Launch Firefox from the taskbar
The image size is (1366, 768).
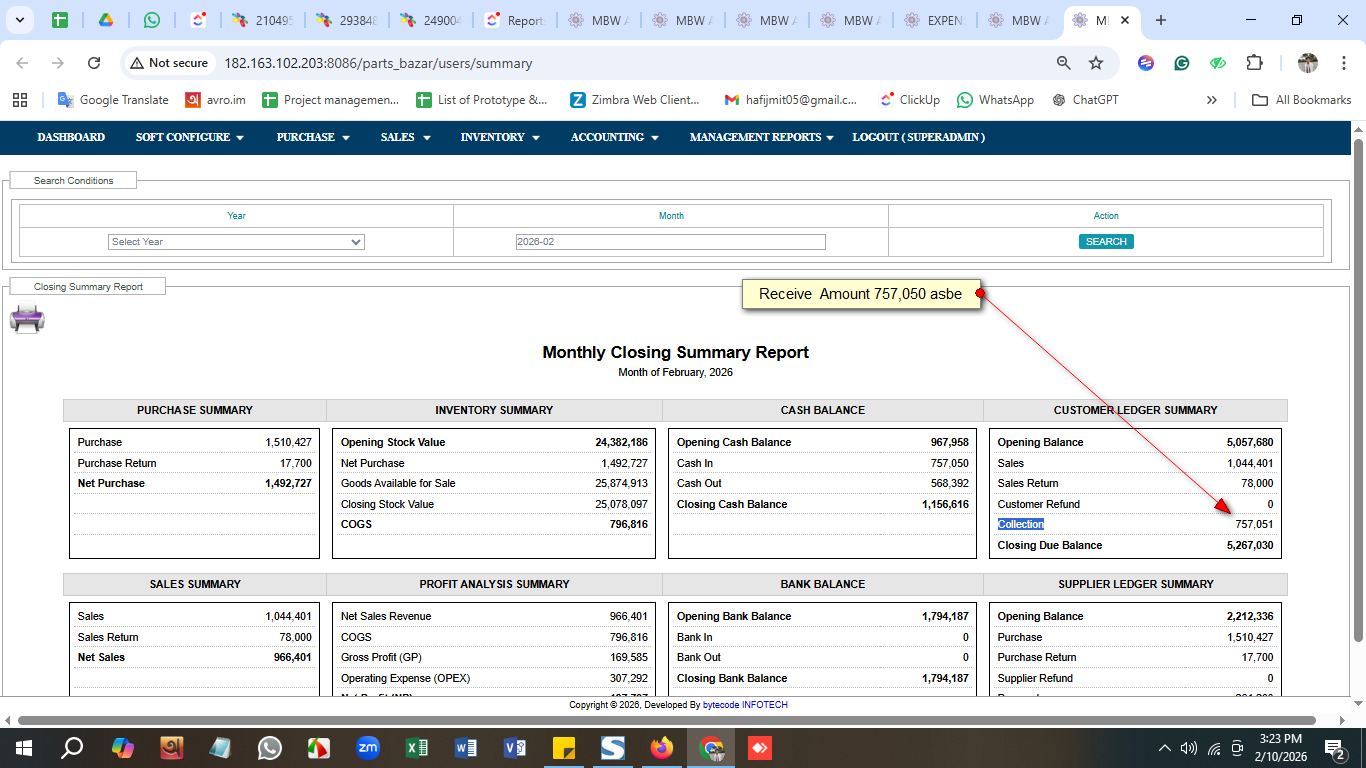[x=662, y=748]
